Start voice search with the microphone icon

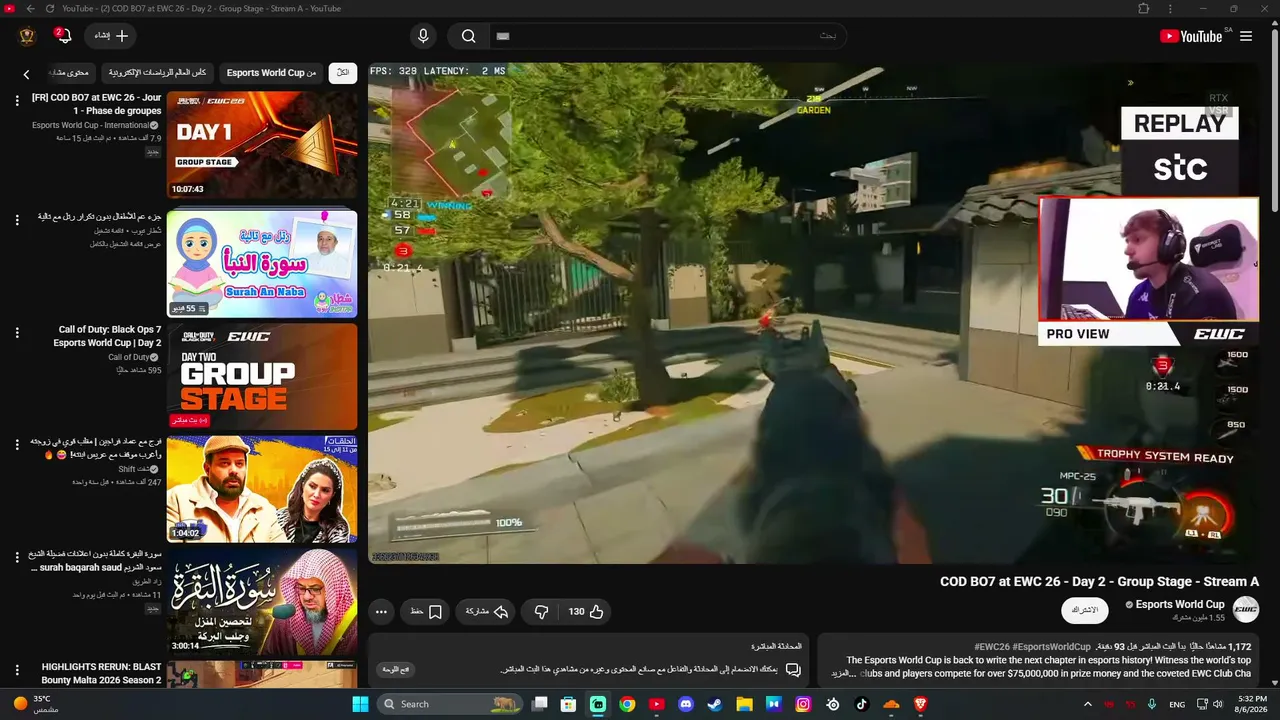423,36
